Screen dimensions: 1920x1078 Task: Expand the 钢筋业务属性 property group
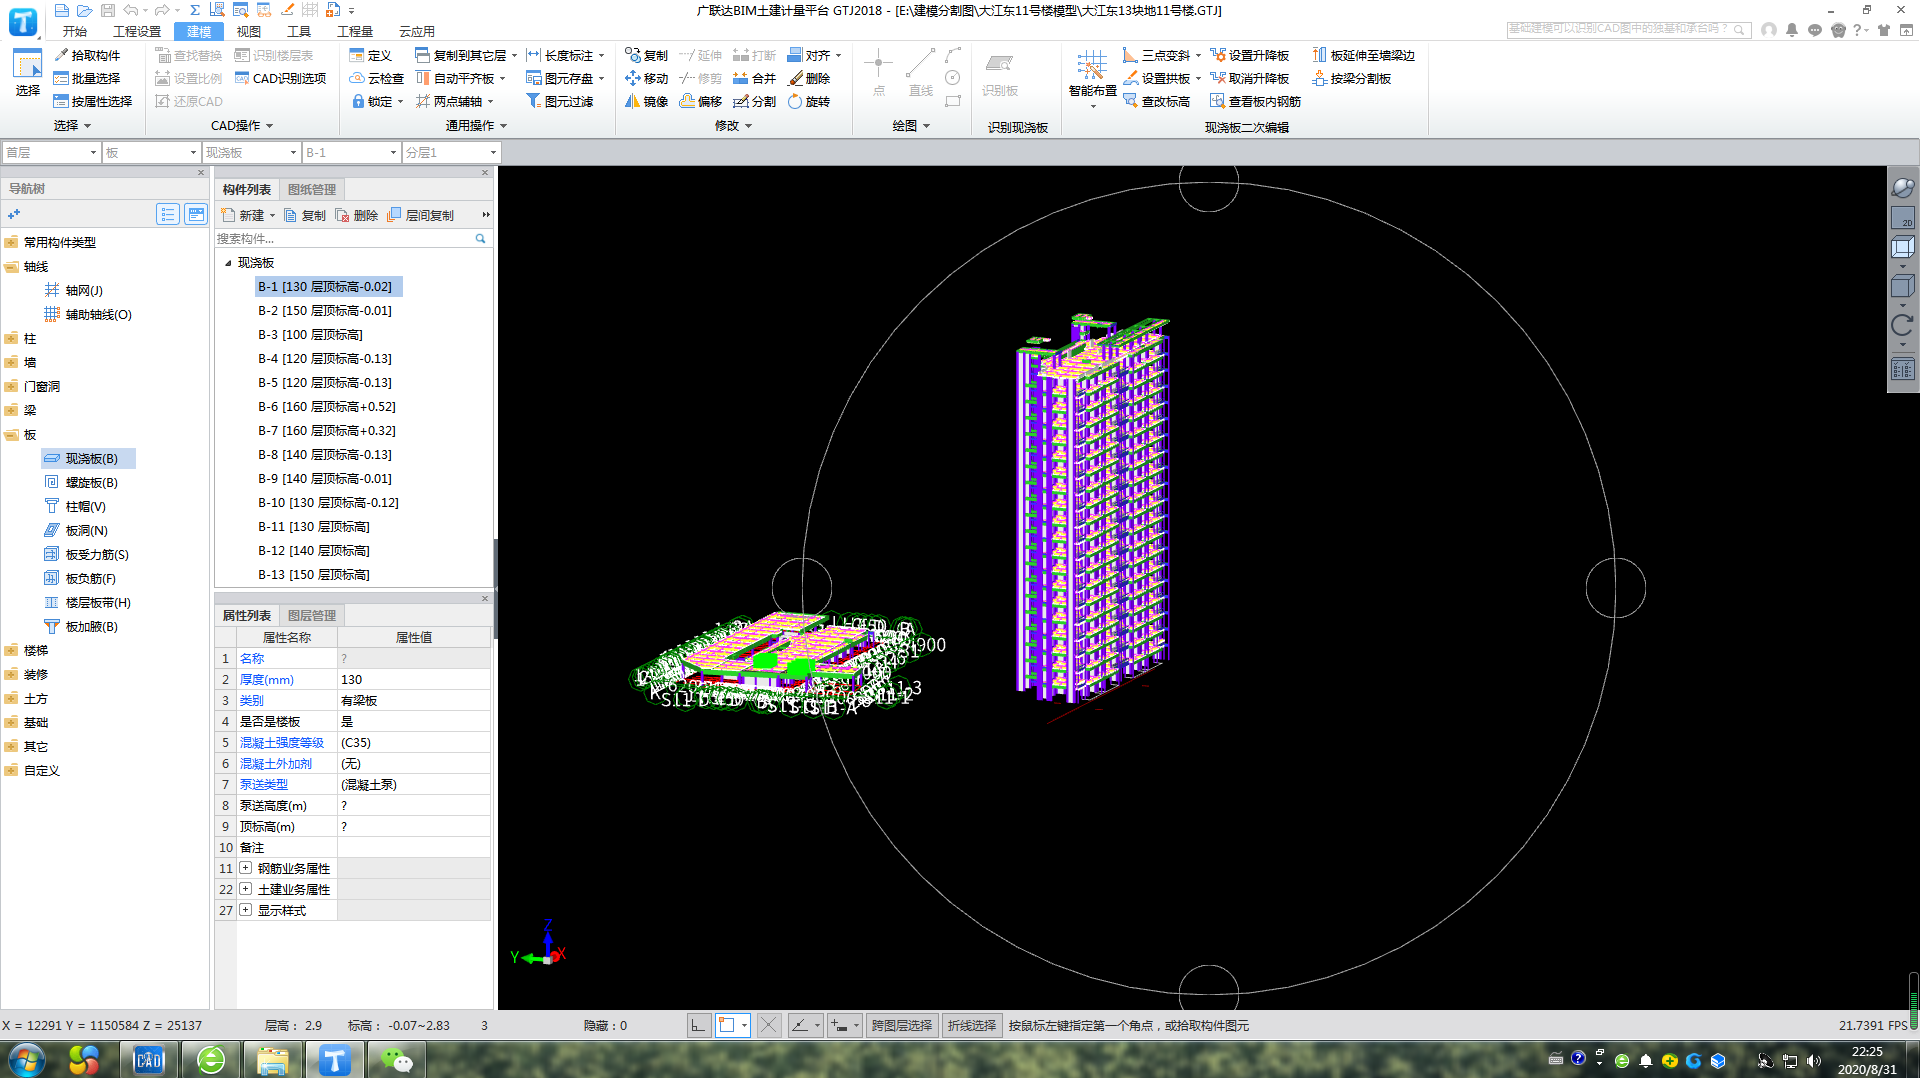(x=245, y=868)
